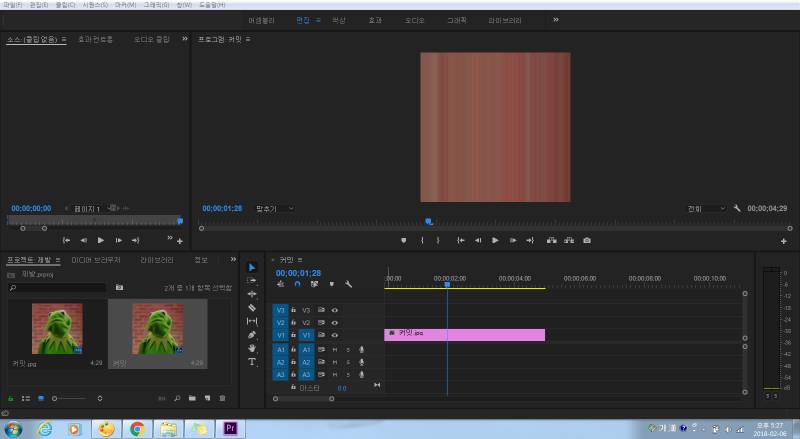Open Program panel menu icon
Image resolution: width=800 pixels, height=439 pixels.
pos(248,39)
